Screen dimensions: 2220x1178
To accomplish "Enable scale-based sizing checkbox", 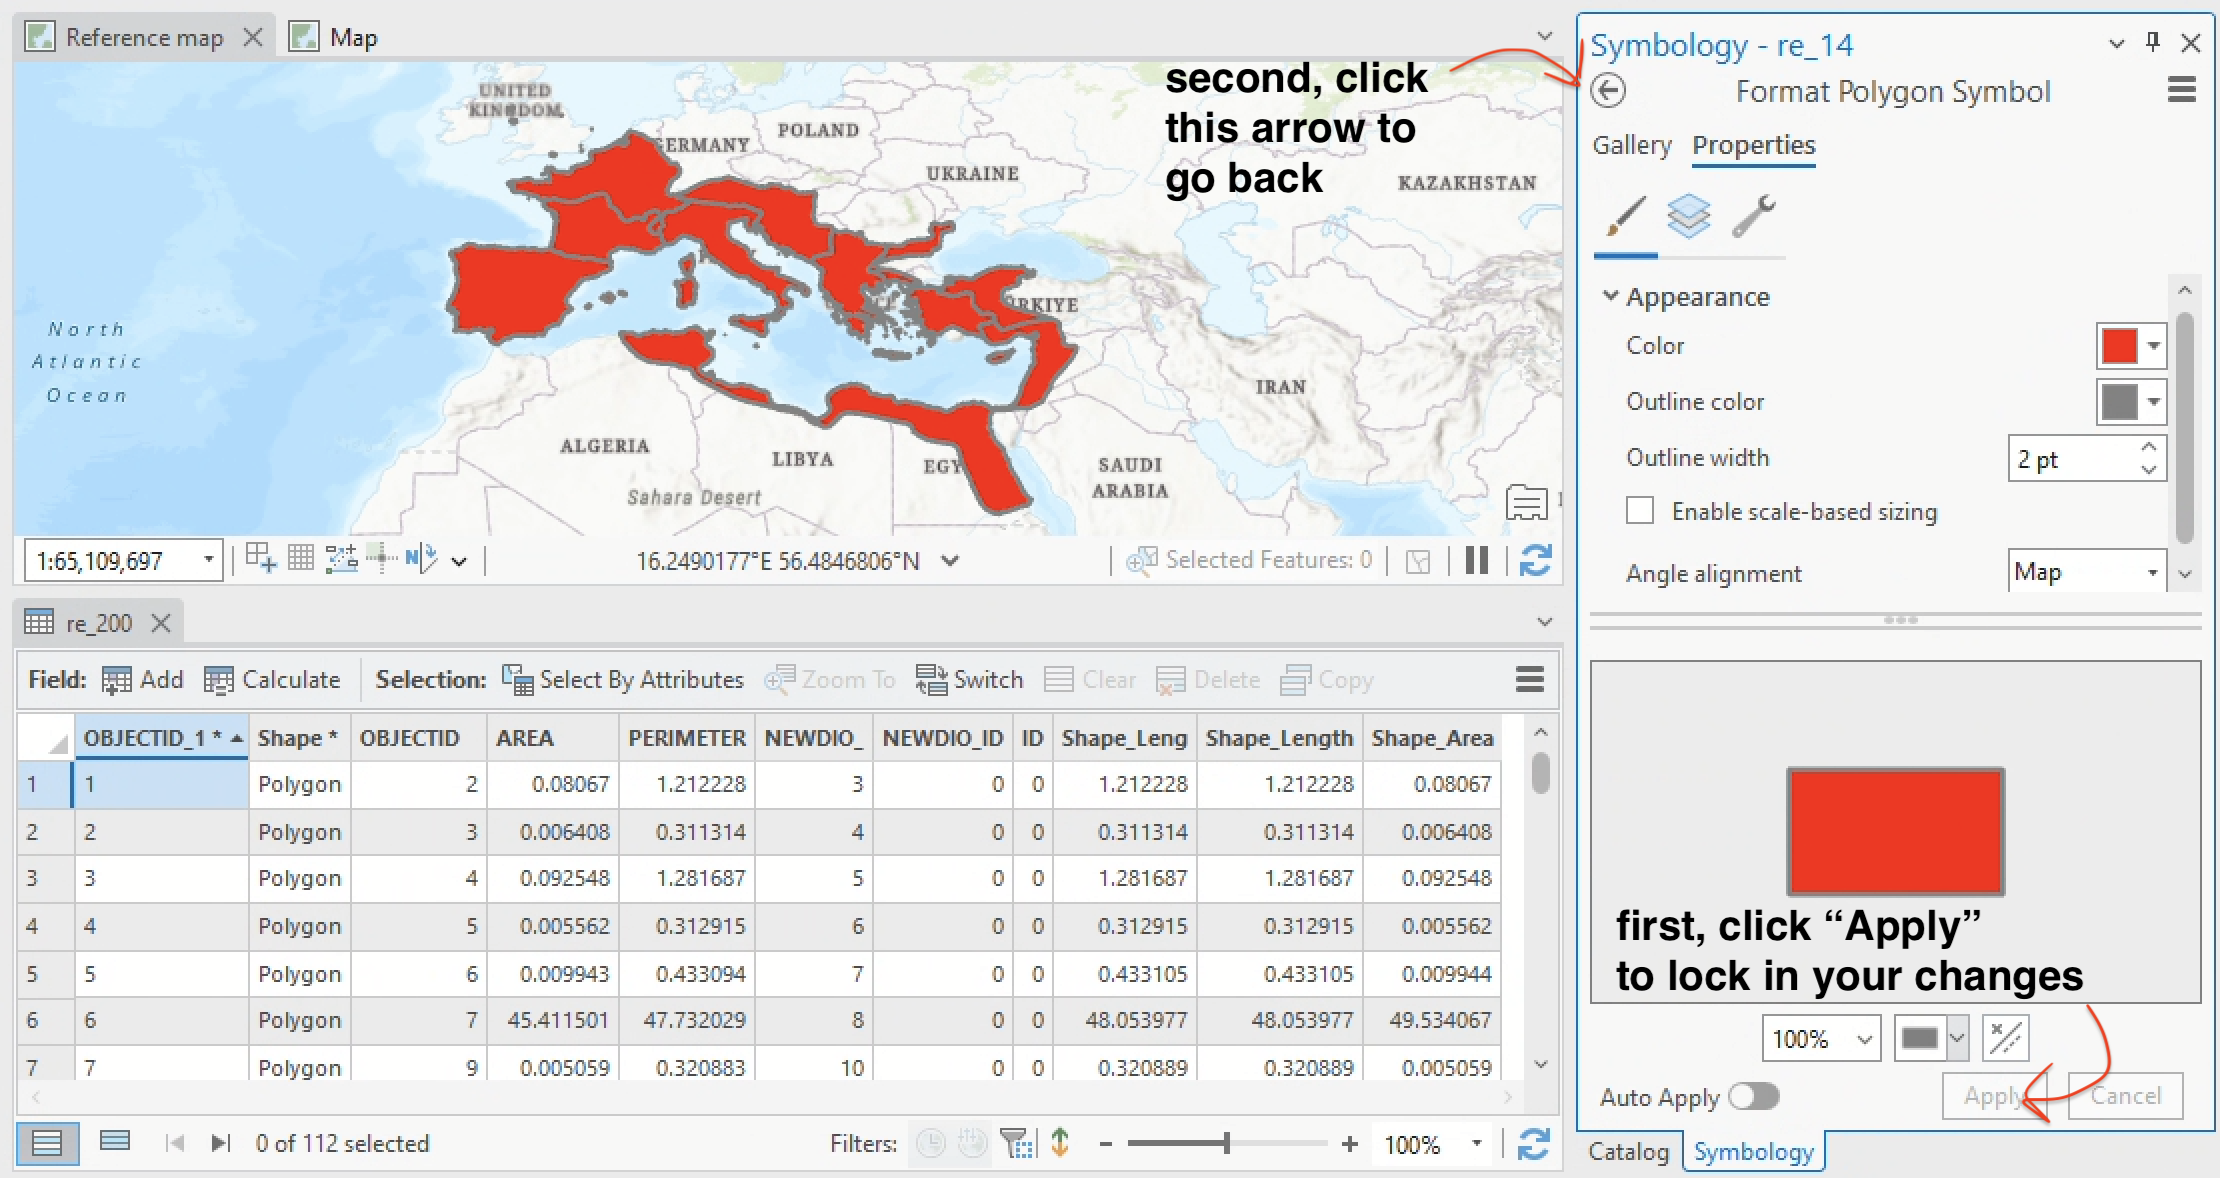I will [x=1640, y=511].
